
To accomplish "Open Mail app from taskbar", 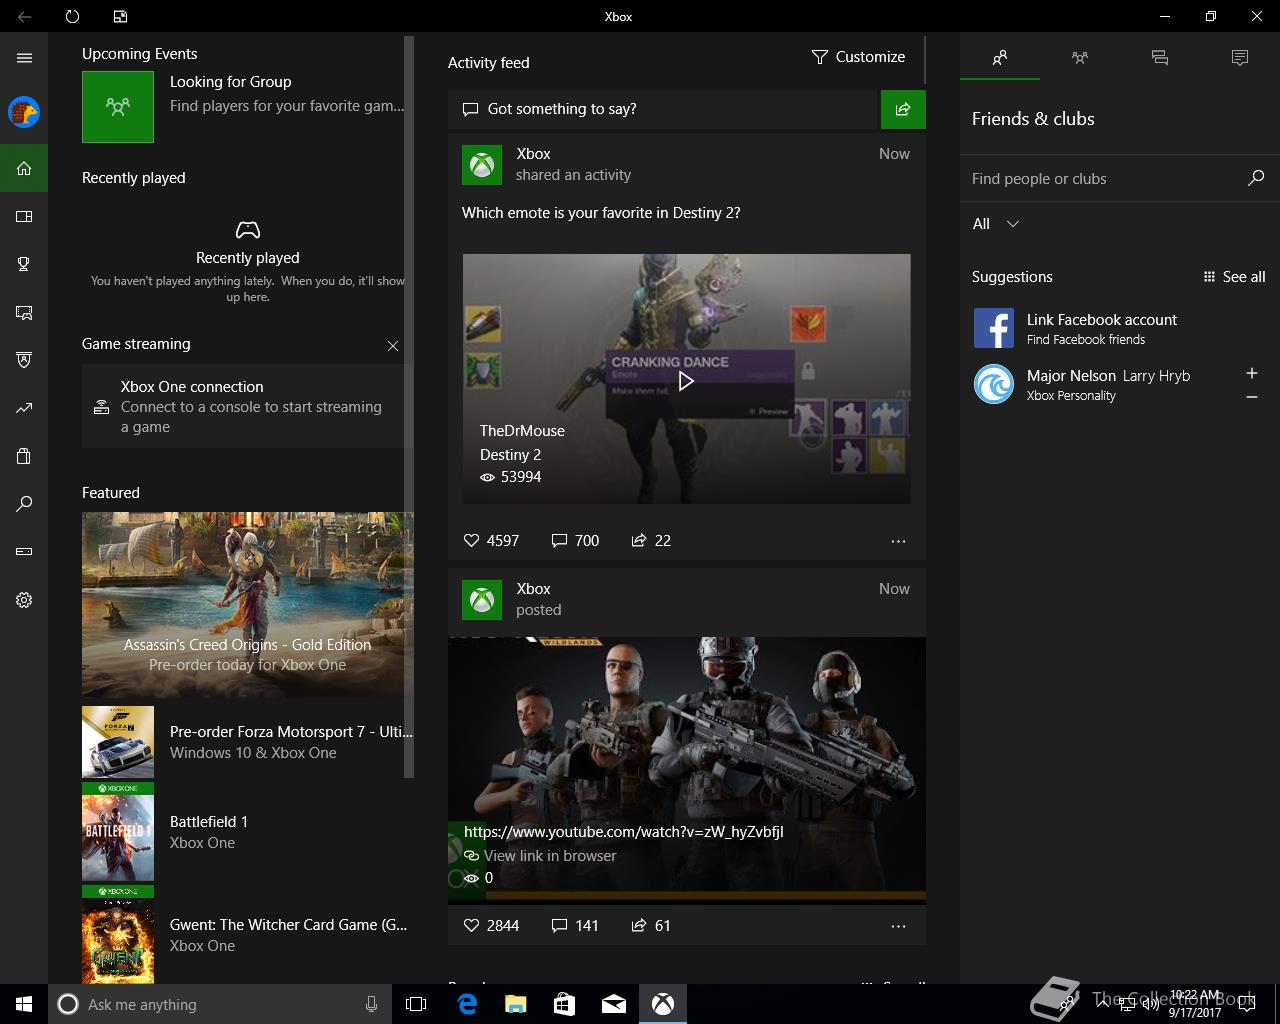I will [x=614, y=1004].
